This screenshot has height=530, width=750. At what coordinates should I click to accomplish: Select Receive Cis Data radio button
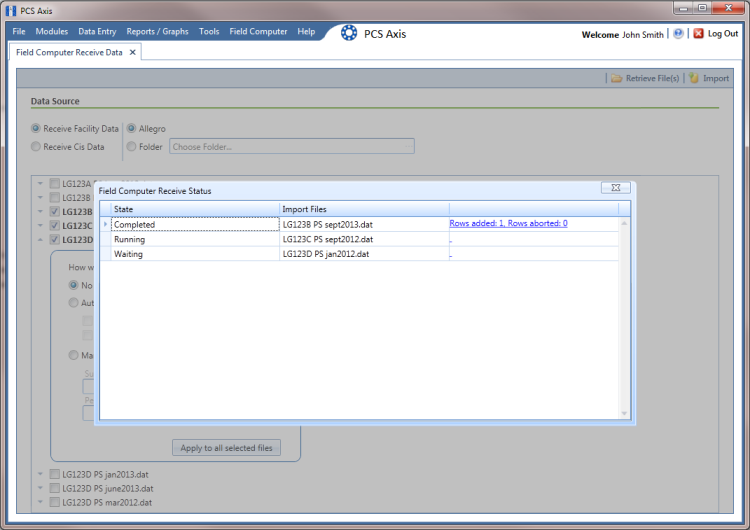click(36, 147)
